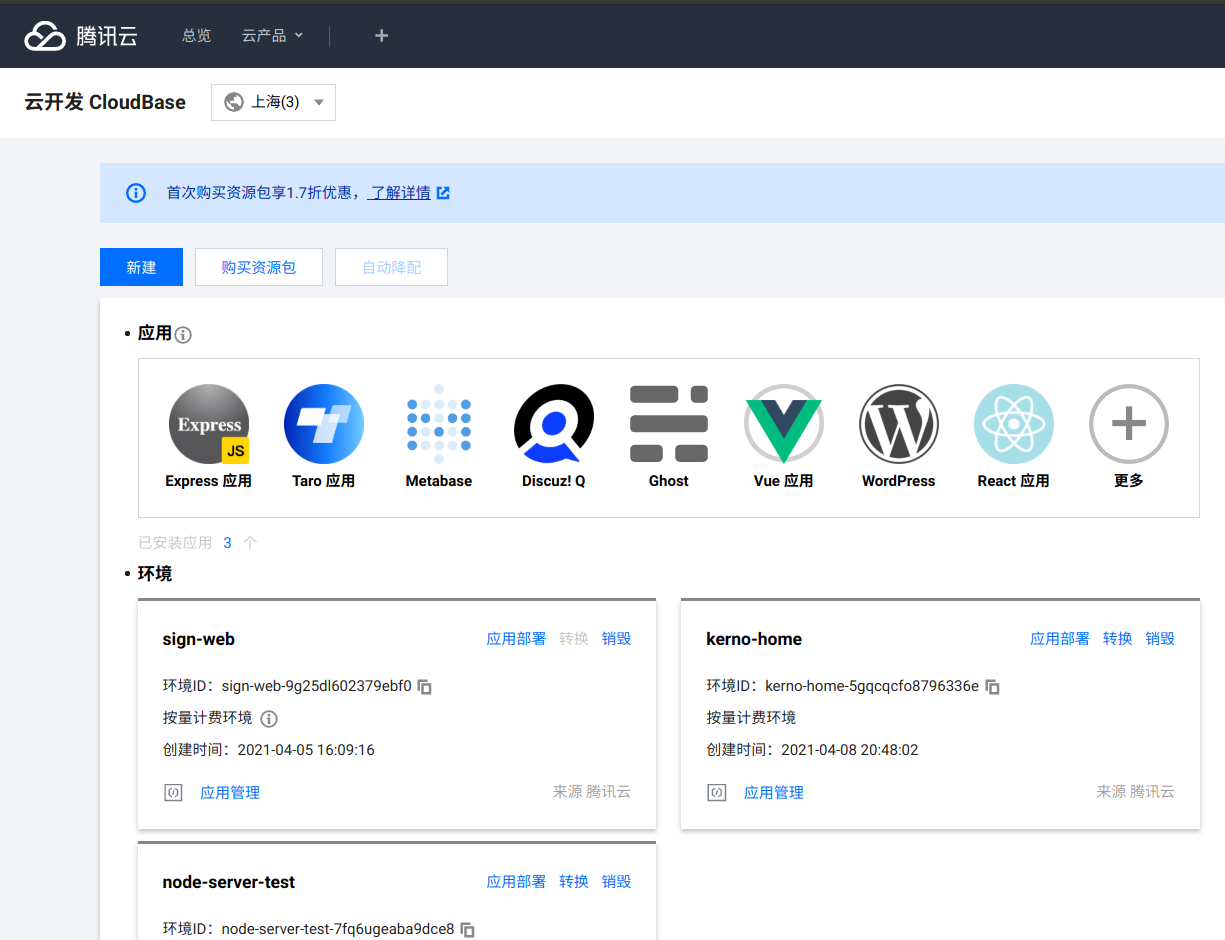
Task: Open the kerno-home environment title
Action: 754,639
